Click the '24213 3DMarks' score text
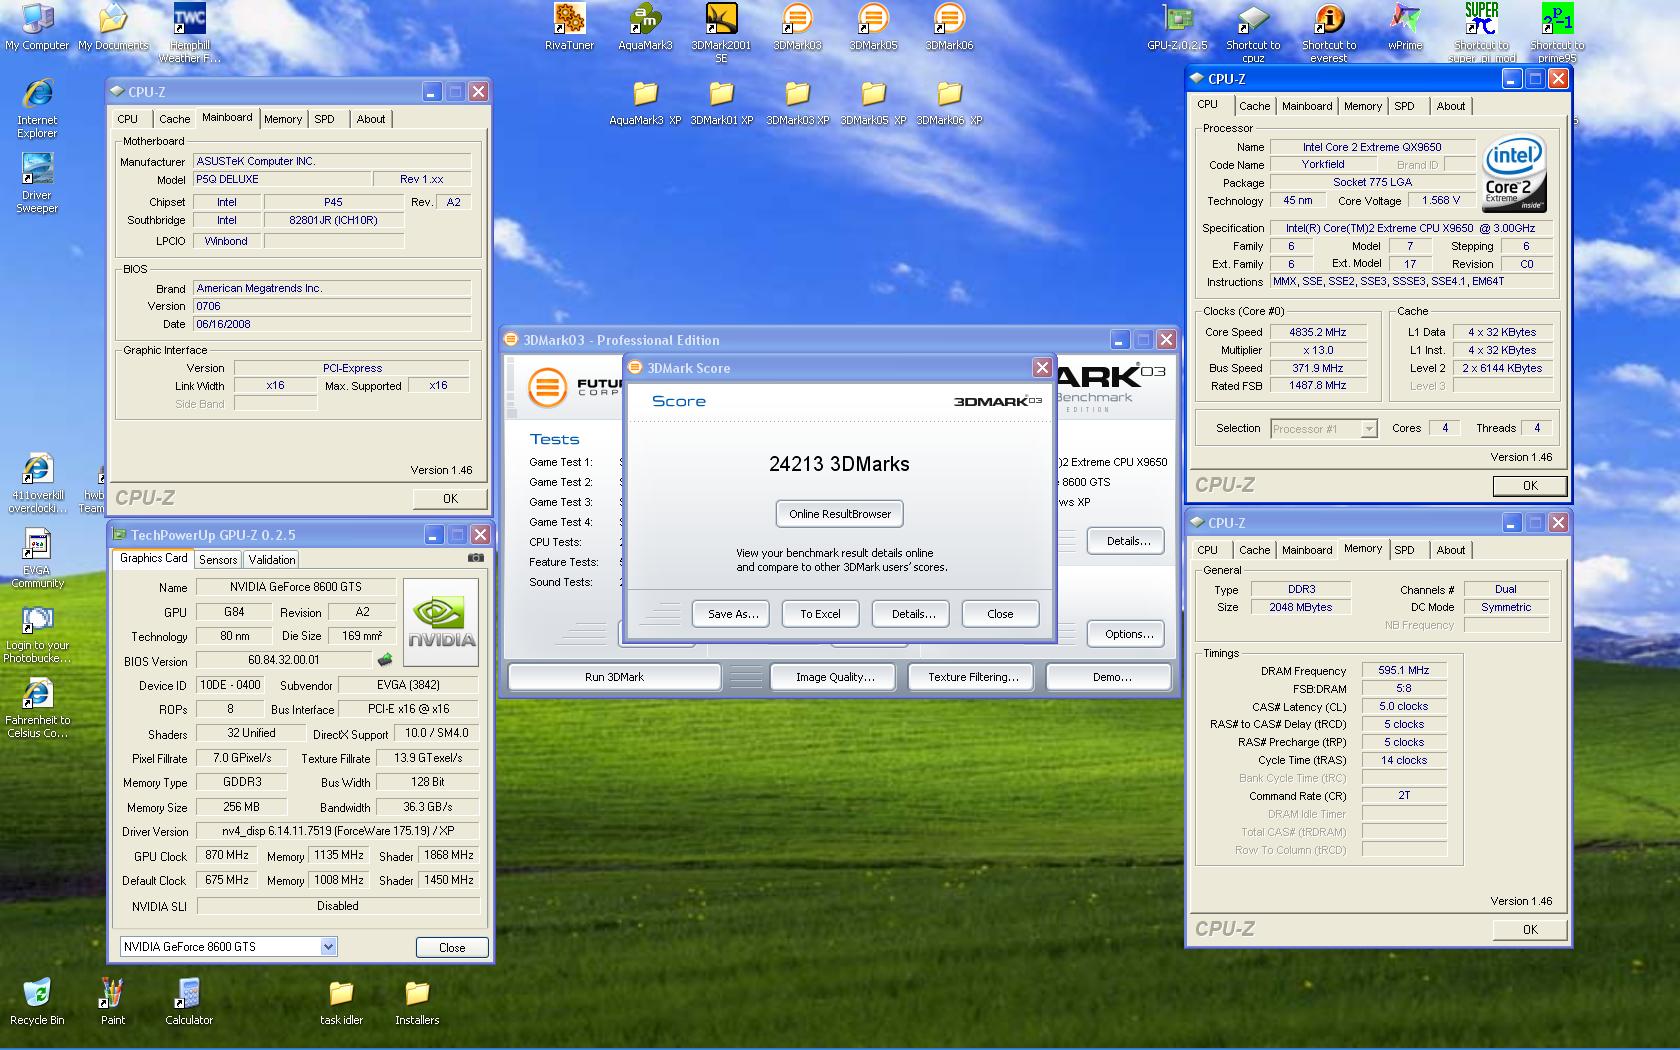This screenshot has width=1680, height=1050. (839, 464)
